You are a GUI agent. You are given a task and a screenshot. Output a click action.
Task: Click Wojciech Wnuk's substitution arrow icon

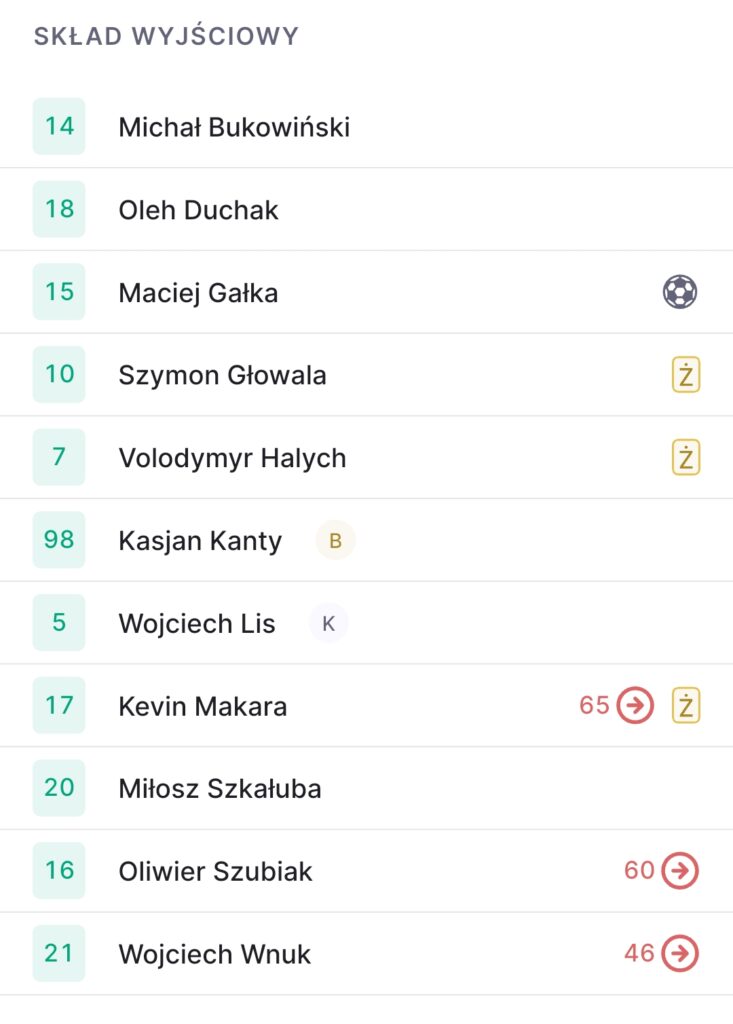coord(680,954)
